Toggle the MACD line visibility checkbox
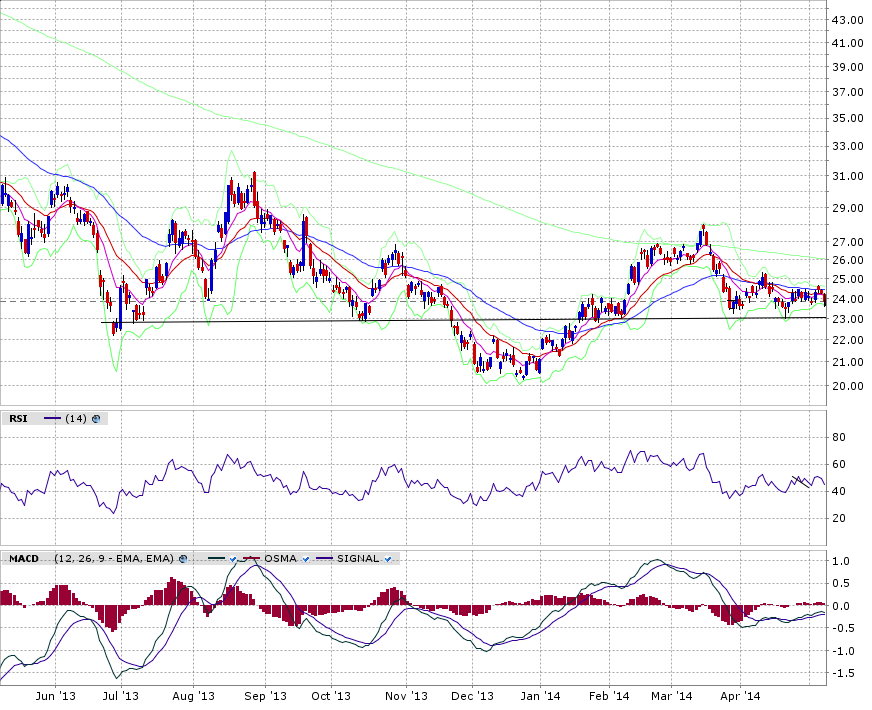Viewport: 872px width, 710px height. (x=232, y=559)
